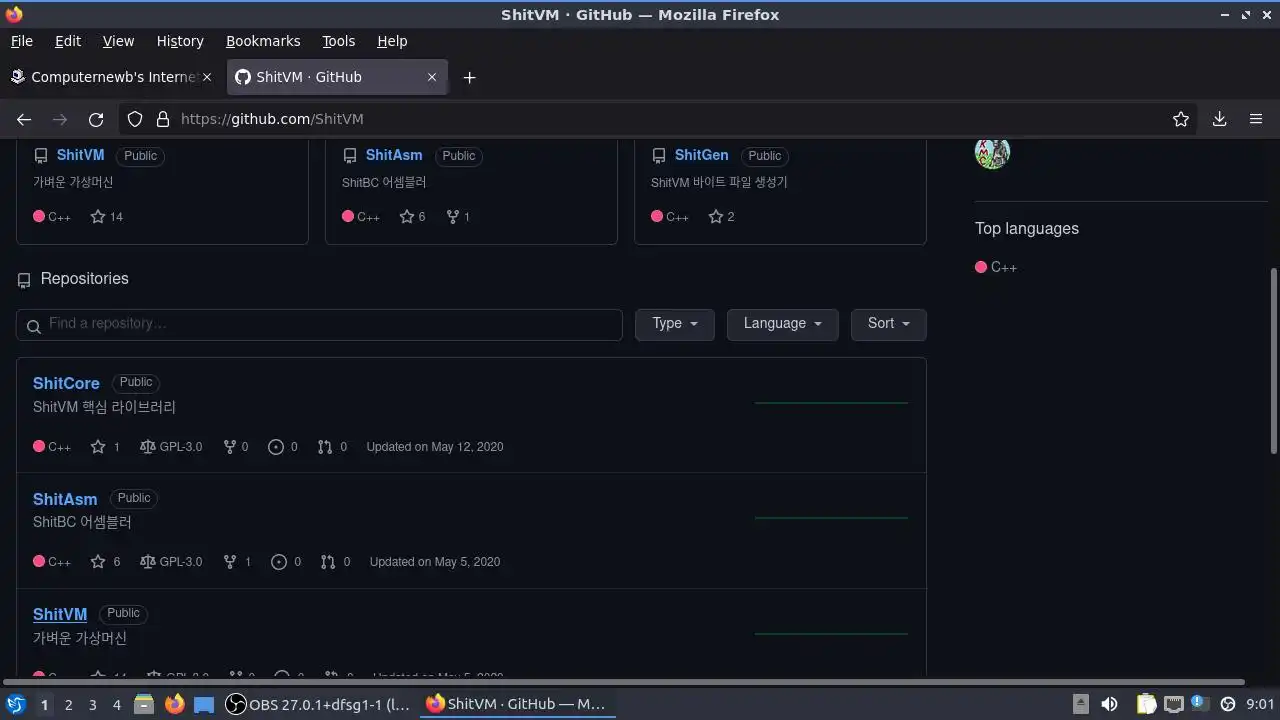Click the member avatar in People section
Viewport: 1280px width, 720px height.
pyautogui.click(x=992, y=154)
